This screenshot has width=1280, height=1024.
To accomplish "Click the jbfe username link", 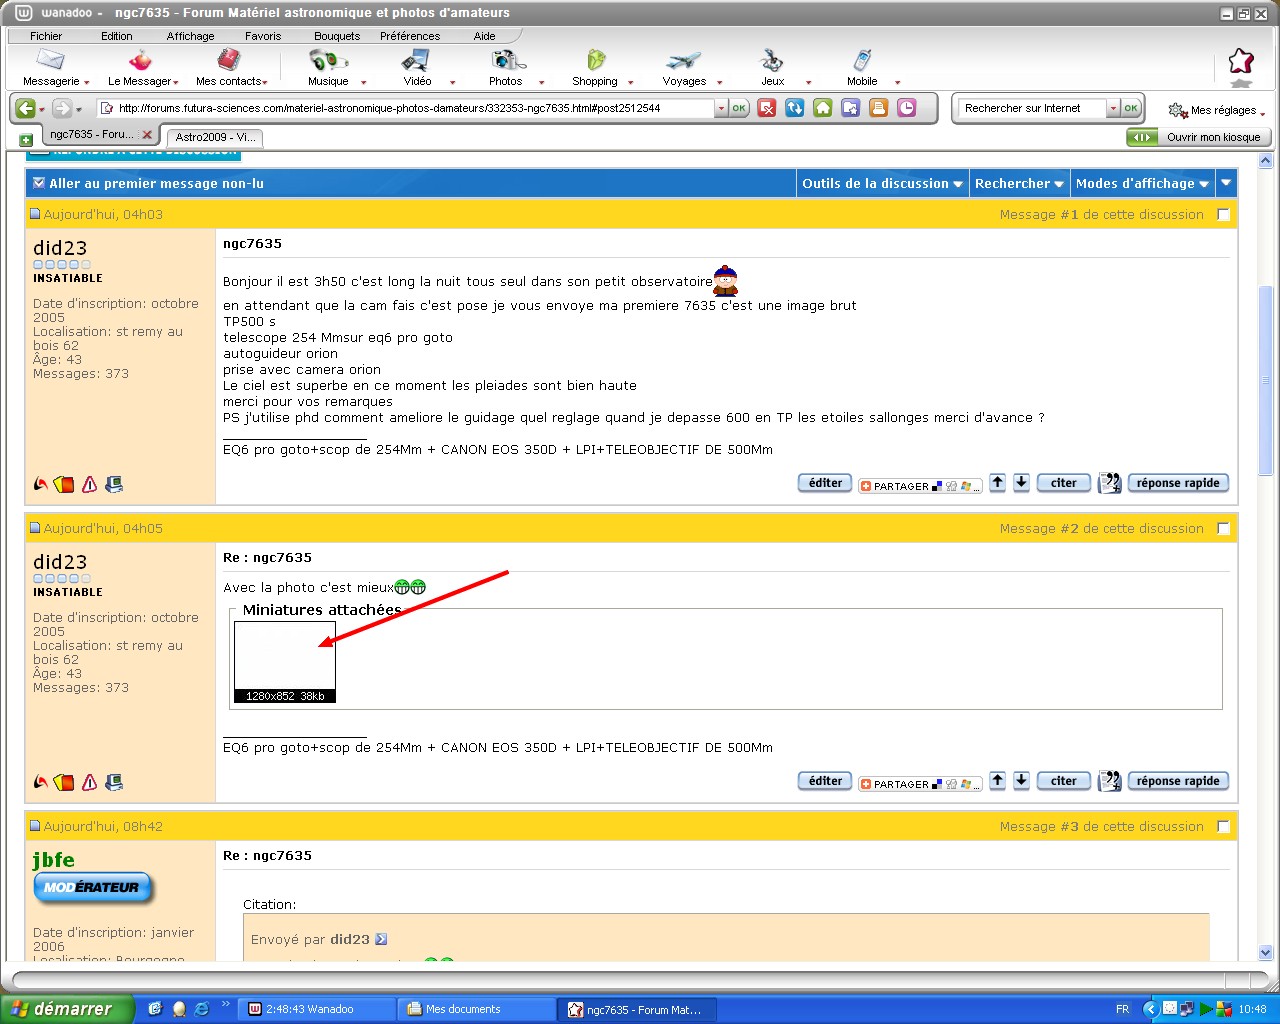I will point(53,860).
